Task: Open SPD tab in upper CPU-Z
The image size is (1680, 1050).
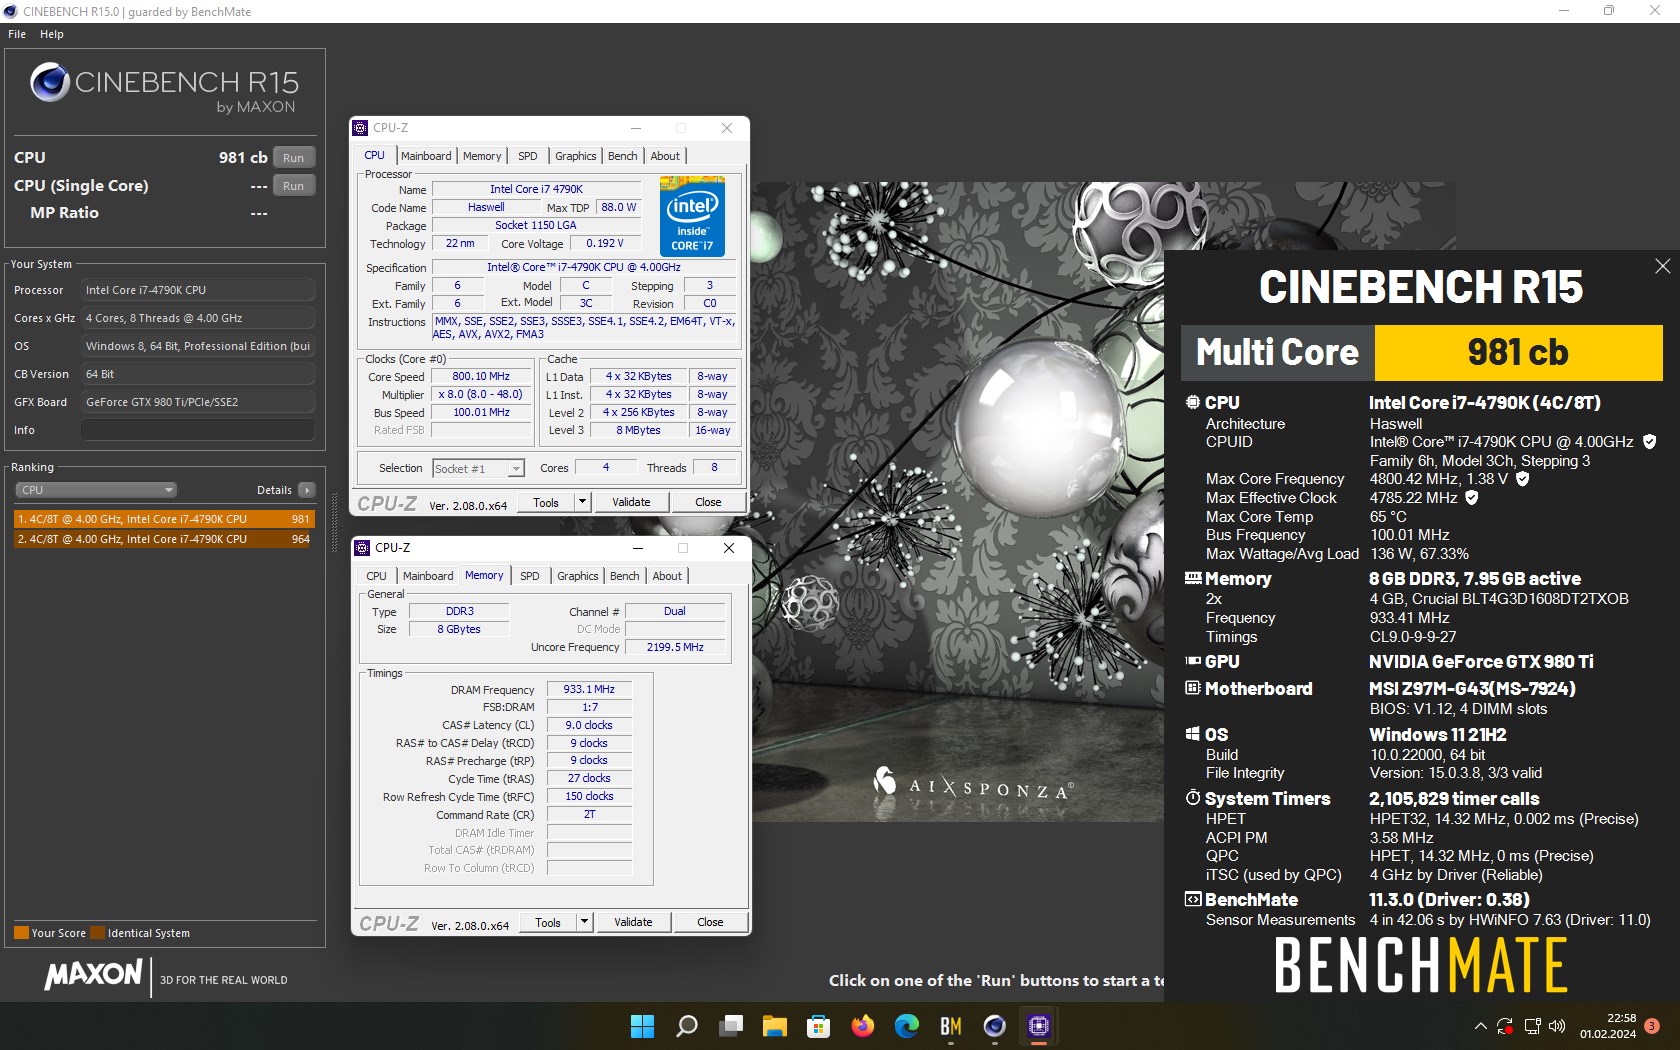Action: (x=528, y=156)
